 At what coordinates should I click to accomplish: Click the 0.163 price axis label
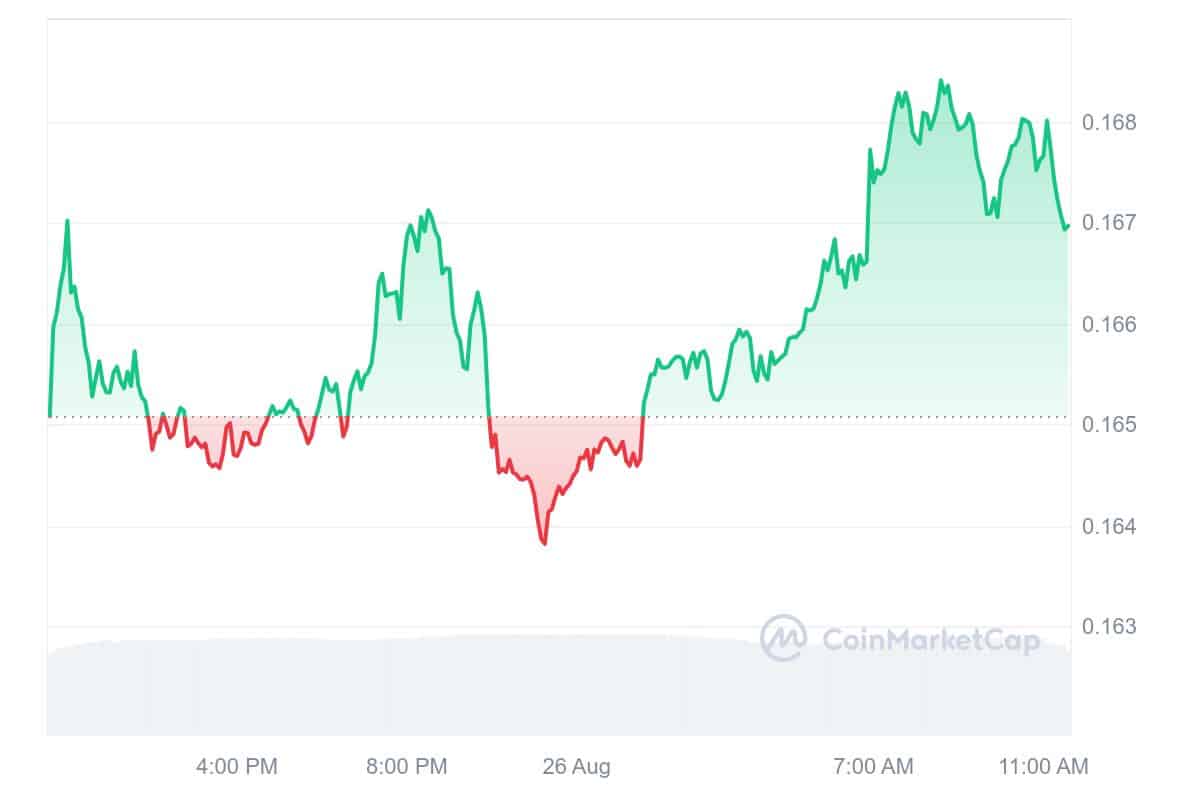coord(1109,627)
